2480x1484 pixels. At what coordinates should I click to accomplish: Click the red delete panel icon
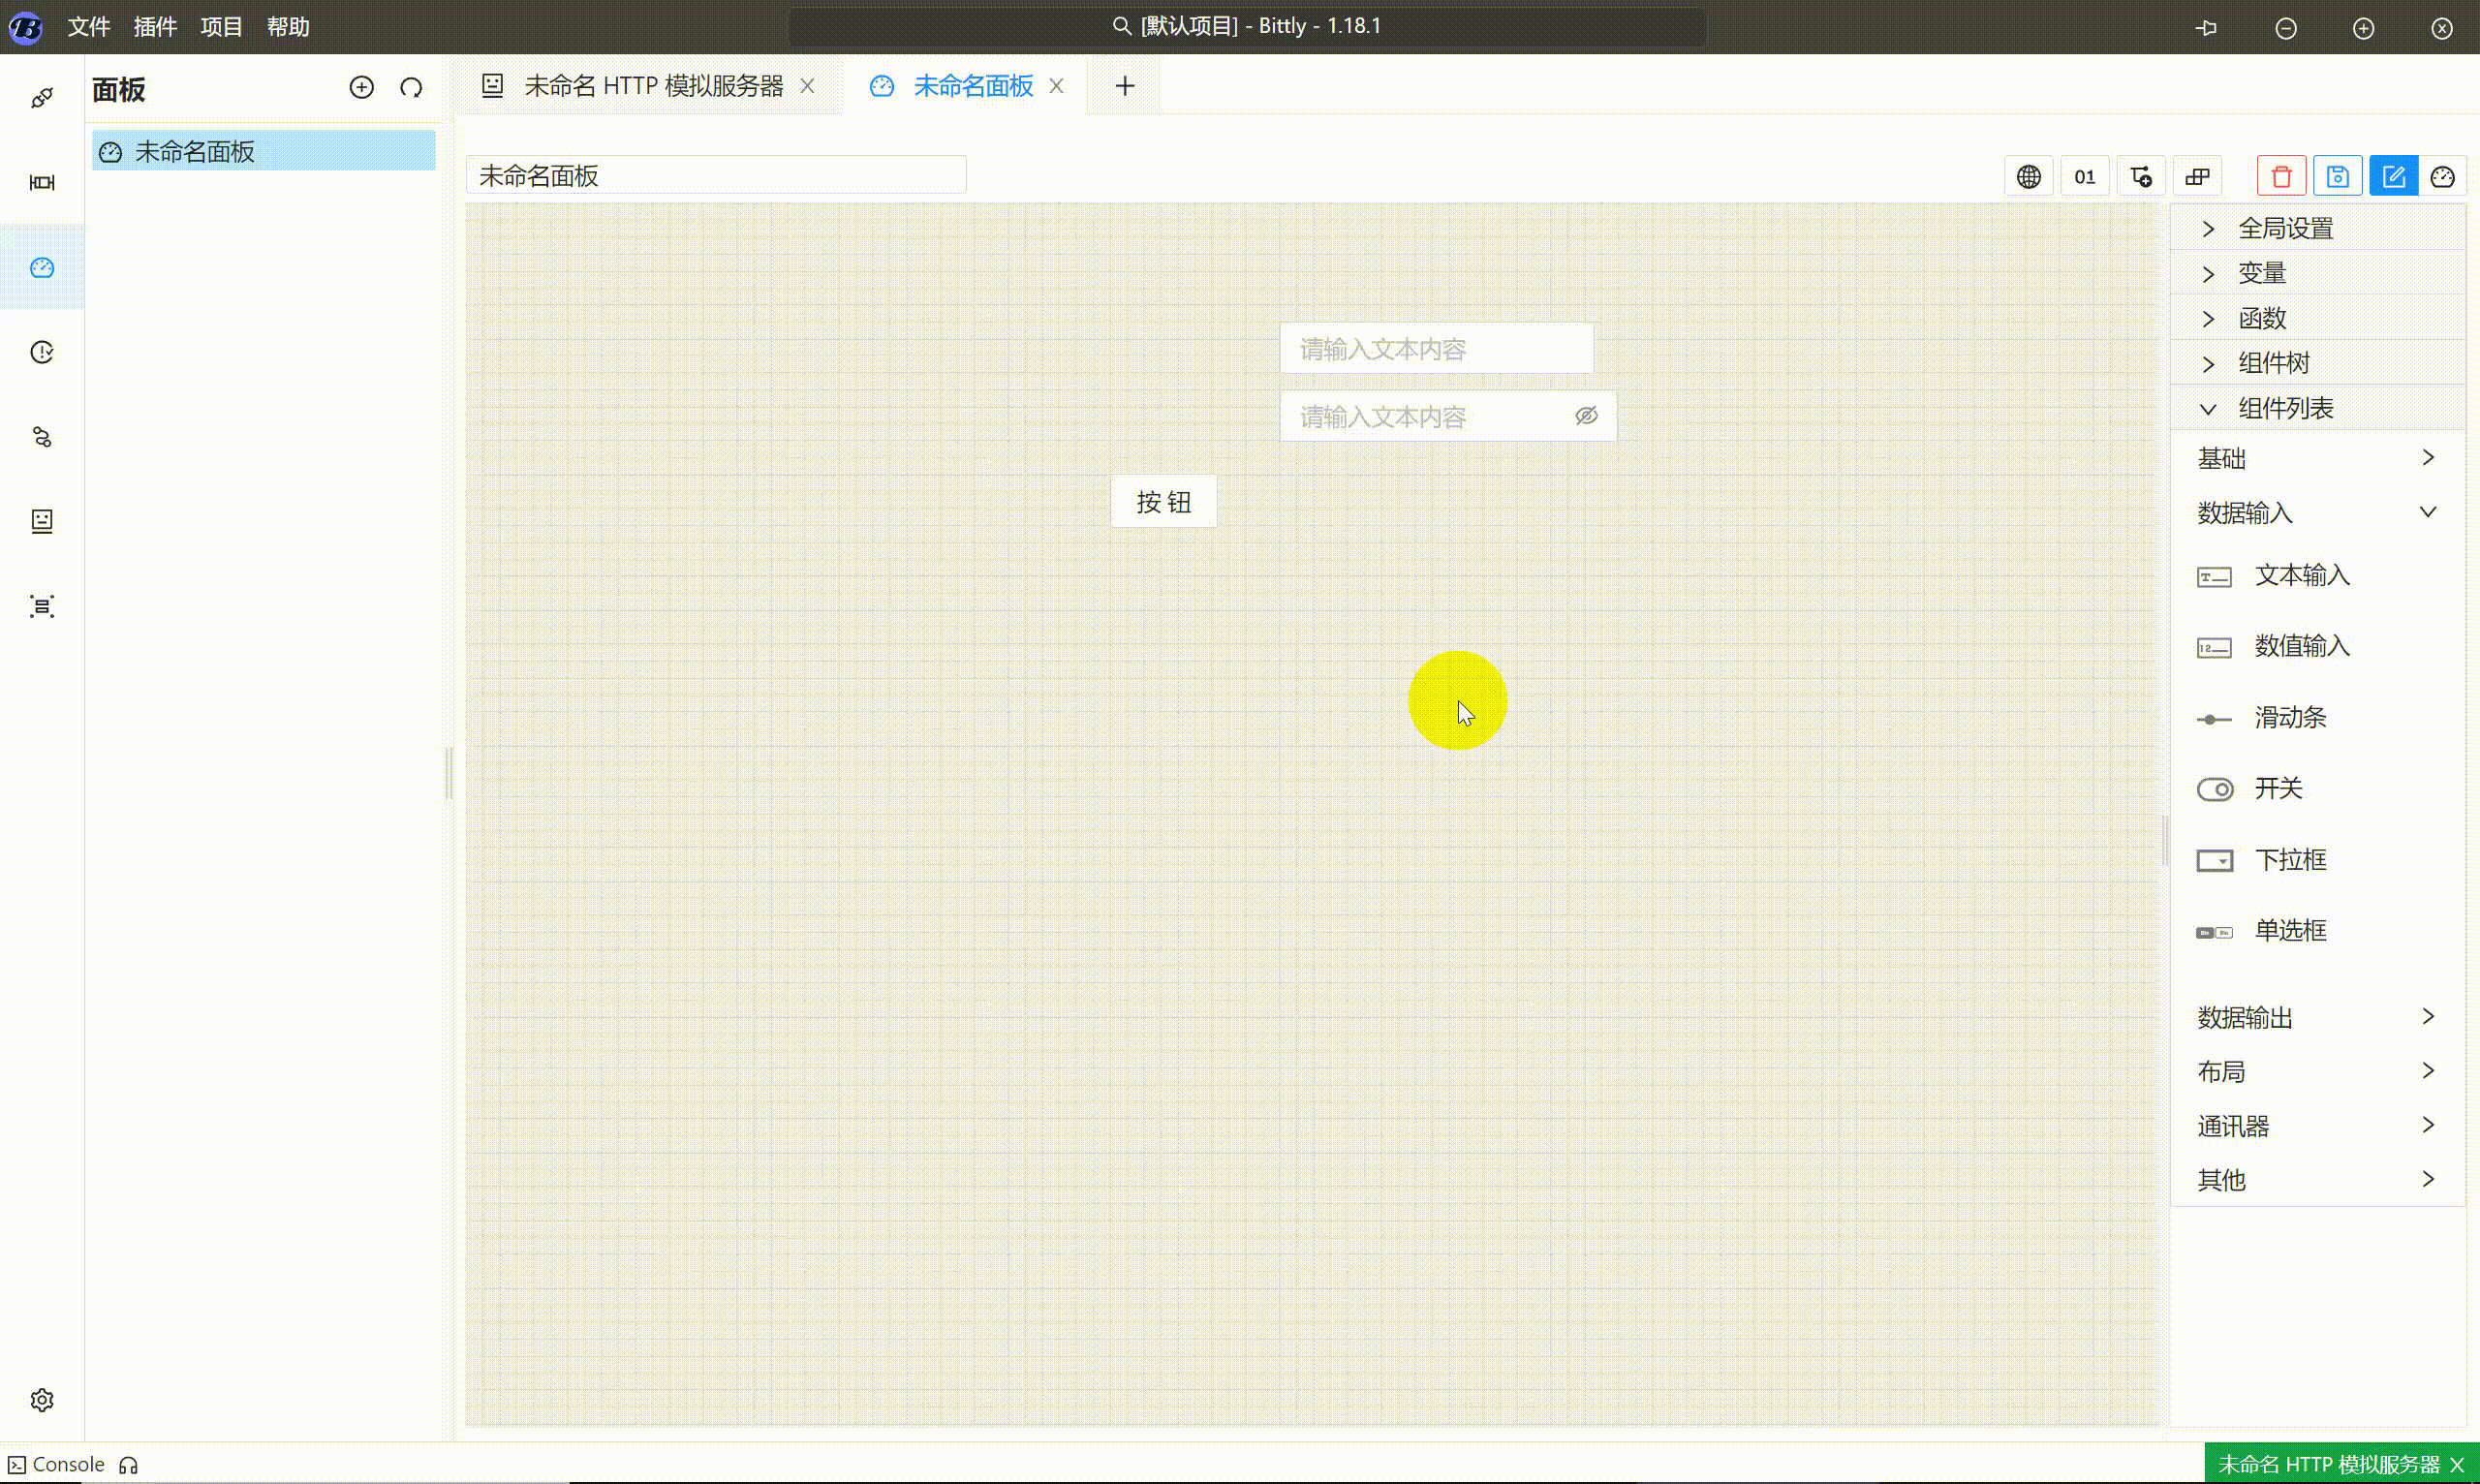pos(2281,175)
